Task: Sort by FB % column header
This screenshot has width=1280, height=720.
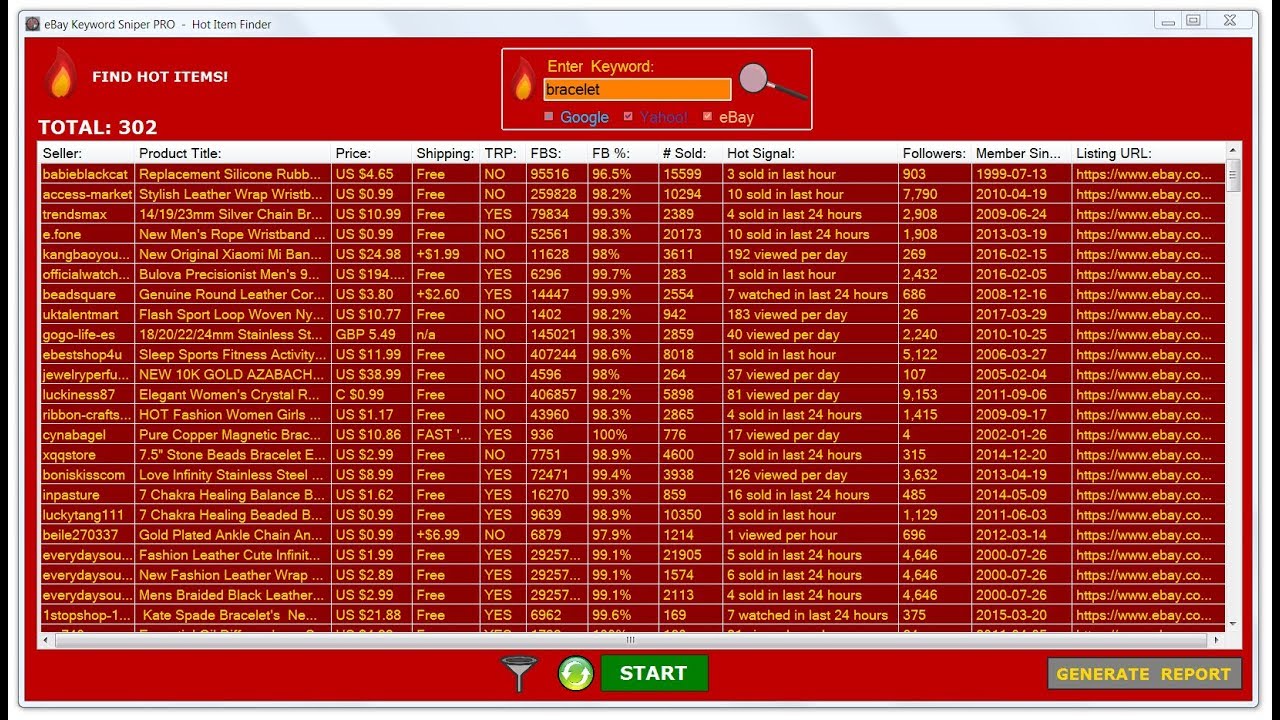Action: [x=623, y=153]
